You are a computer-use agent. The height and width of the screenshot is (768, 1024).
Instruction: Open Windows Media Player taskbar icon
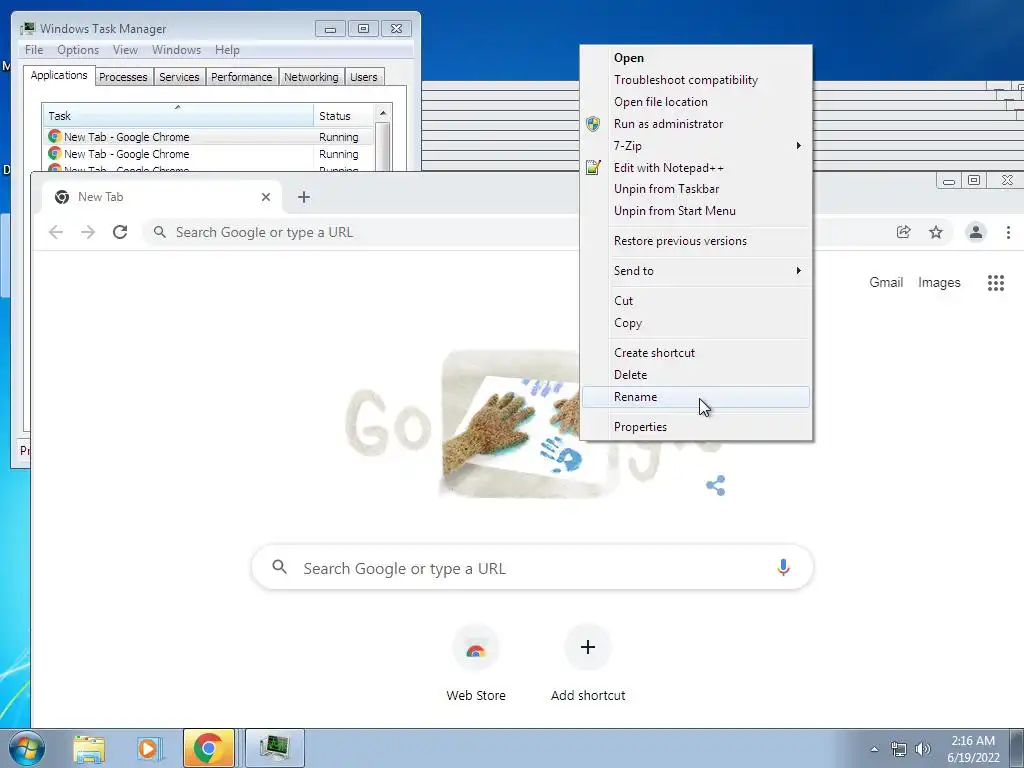coord(150,748)
